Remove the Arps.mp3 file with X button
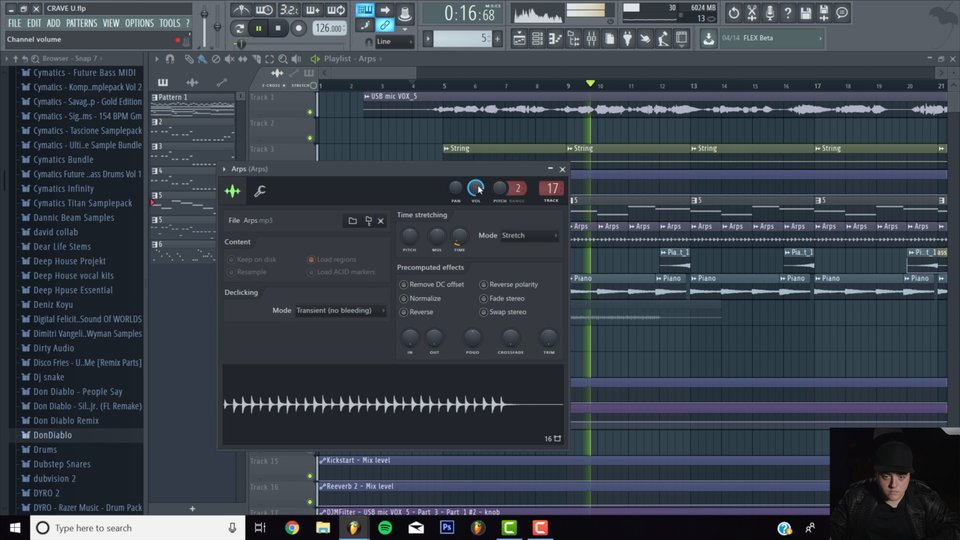 (381, 221)
